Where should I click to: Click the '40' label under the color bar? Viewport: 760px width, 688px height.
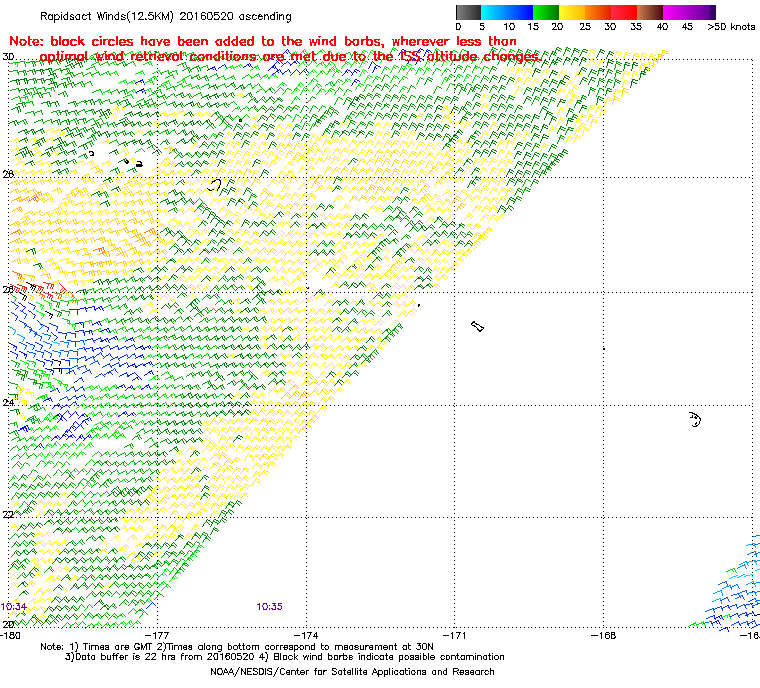click(662, 27)
